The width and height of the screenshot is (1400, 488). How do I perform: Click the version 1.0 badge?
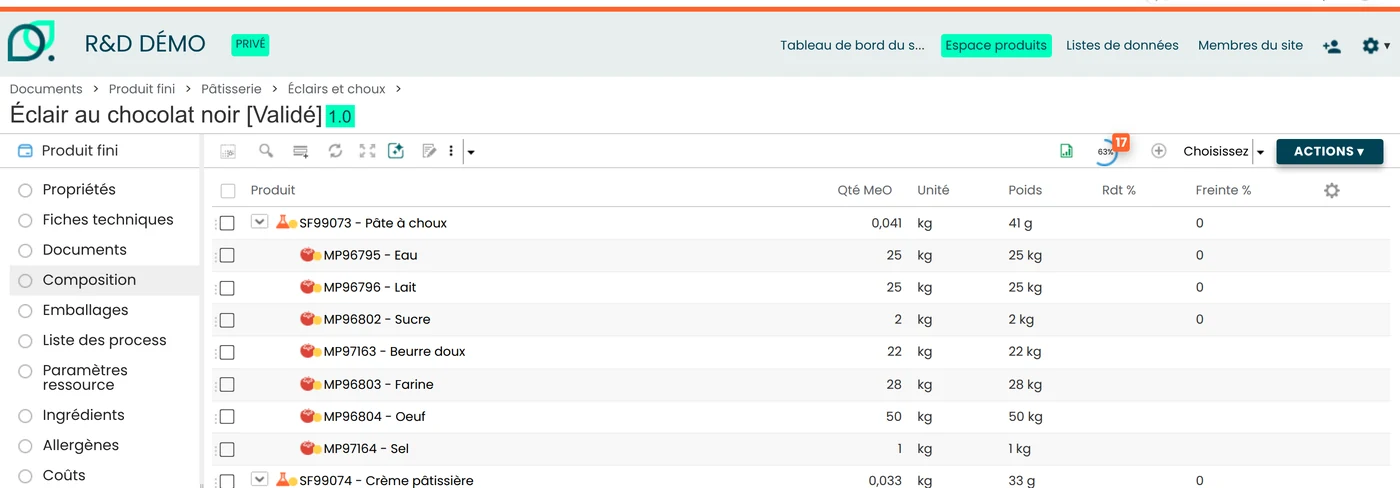[x=340, y=116]
